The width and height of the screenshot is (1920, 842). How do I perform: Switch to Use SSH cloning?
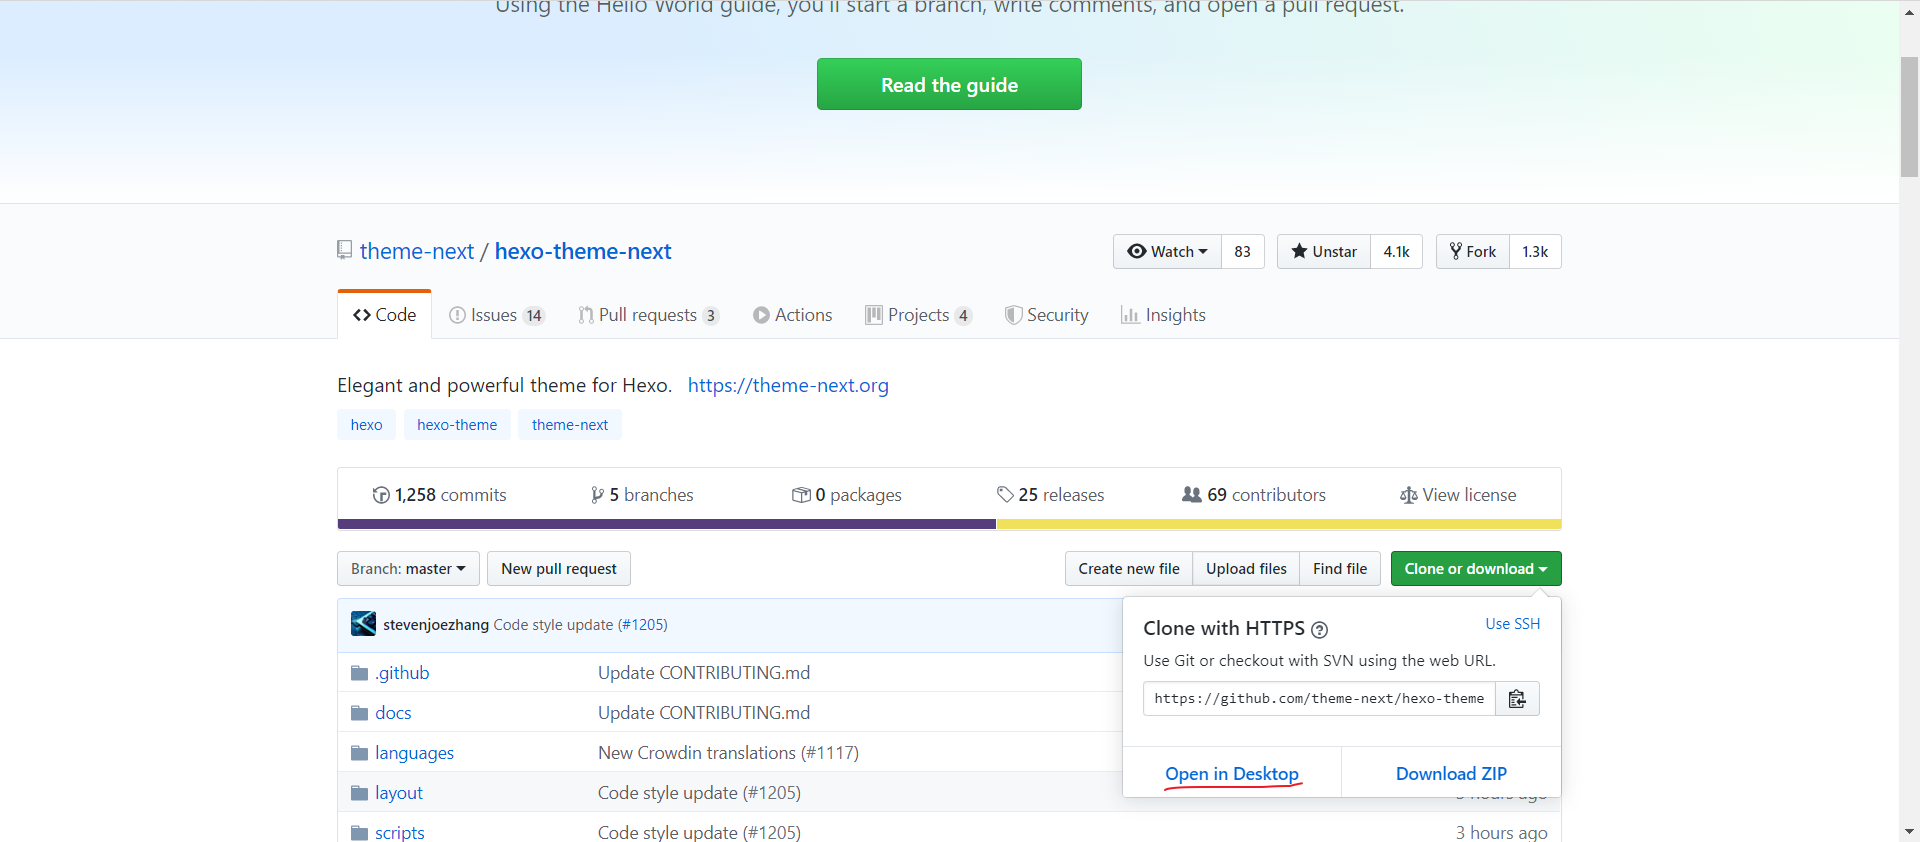1512,624
